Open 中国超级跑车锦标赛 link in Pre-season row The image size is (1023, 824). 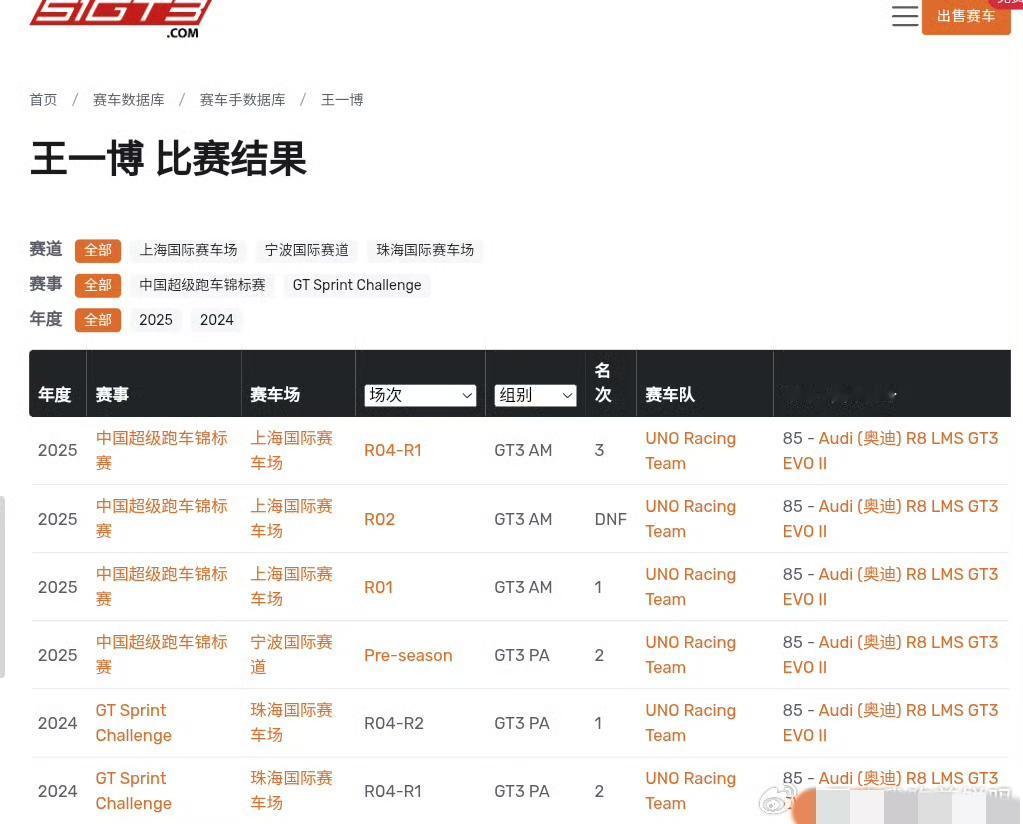point(161,654)
